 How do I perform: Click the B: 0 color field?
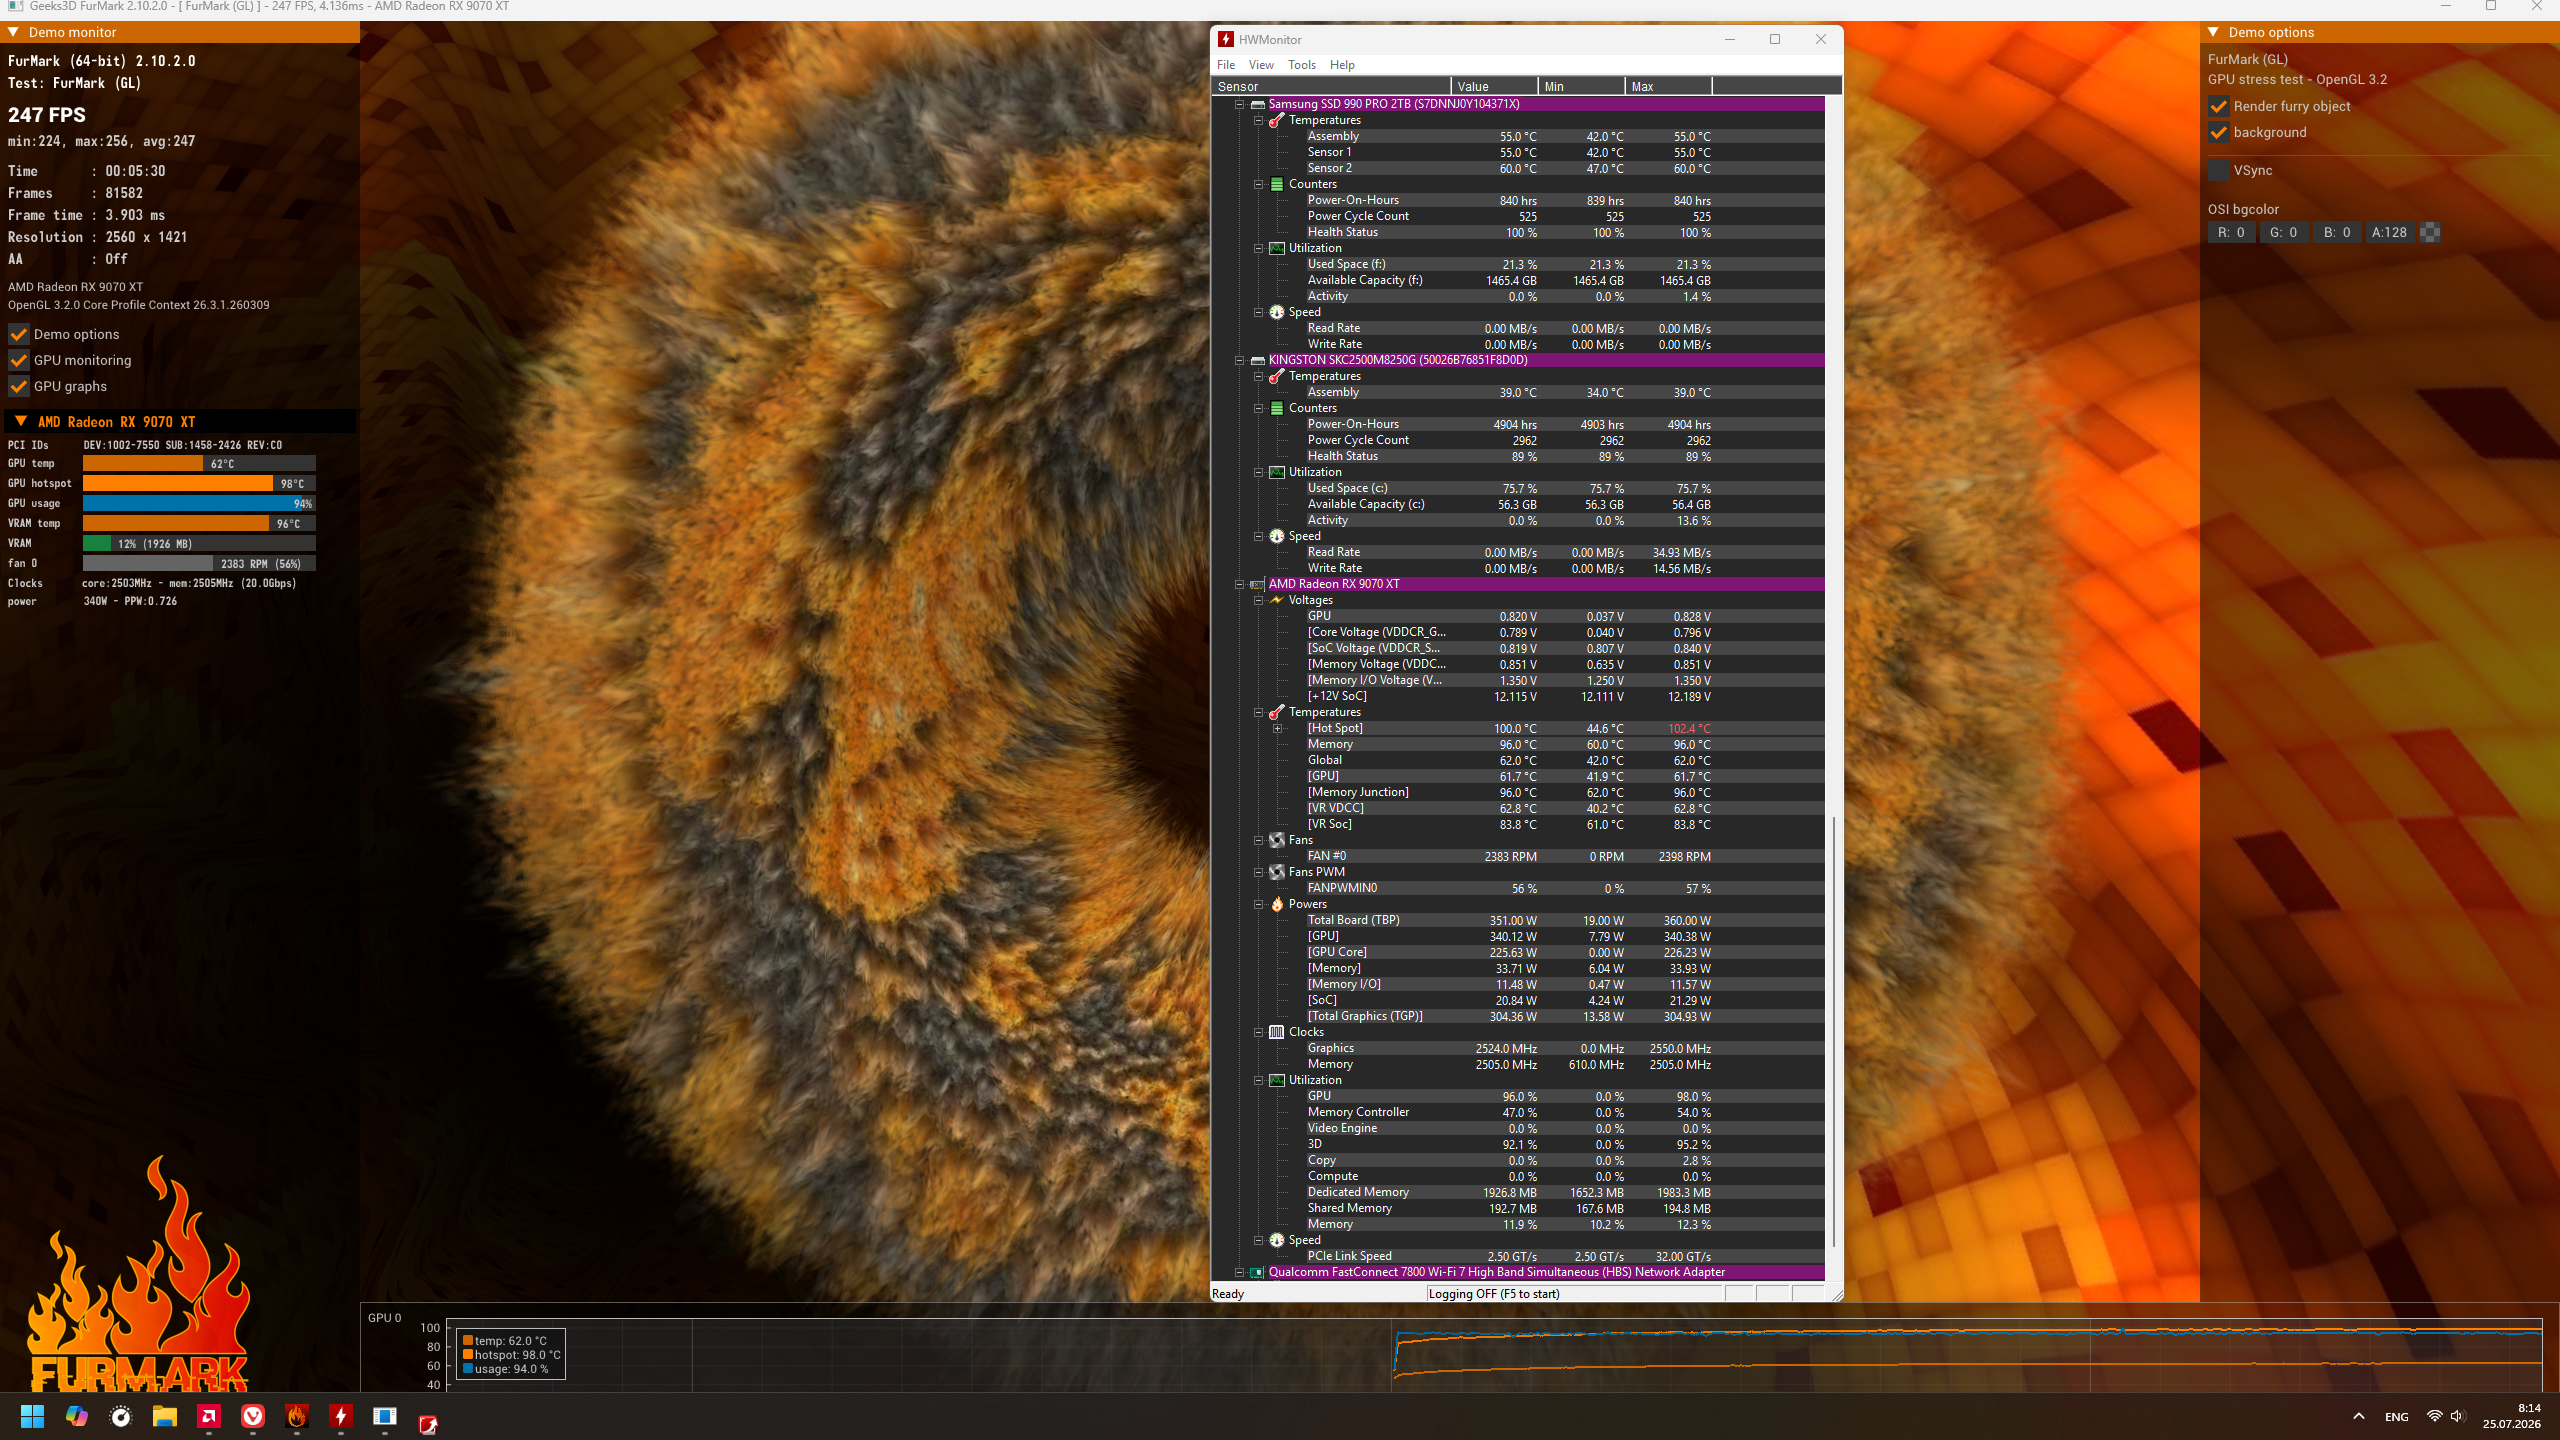click(x=2337, y=232)
